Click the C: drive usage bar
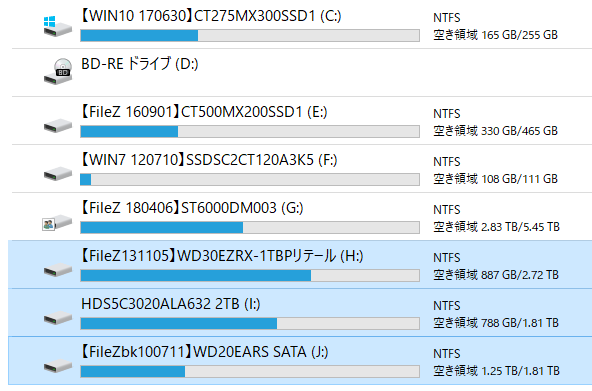Viewport: 592px width, 391px height. pyautogui.click(x=250, y=35)
